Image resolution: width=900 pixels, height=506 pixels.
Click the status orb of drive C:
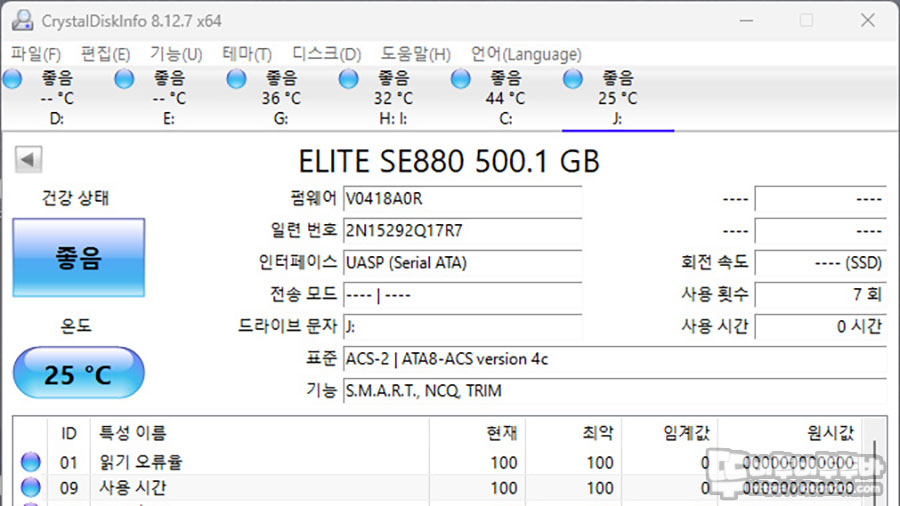[460, 79]
